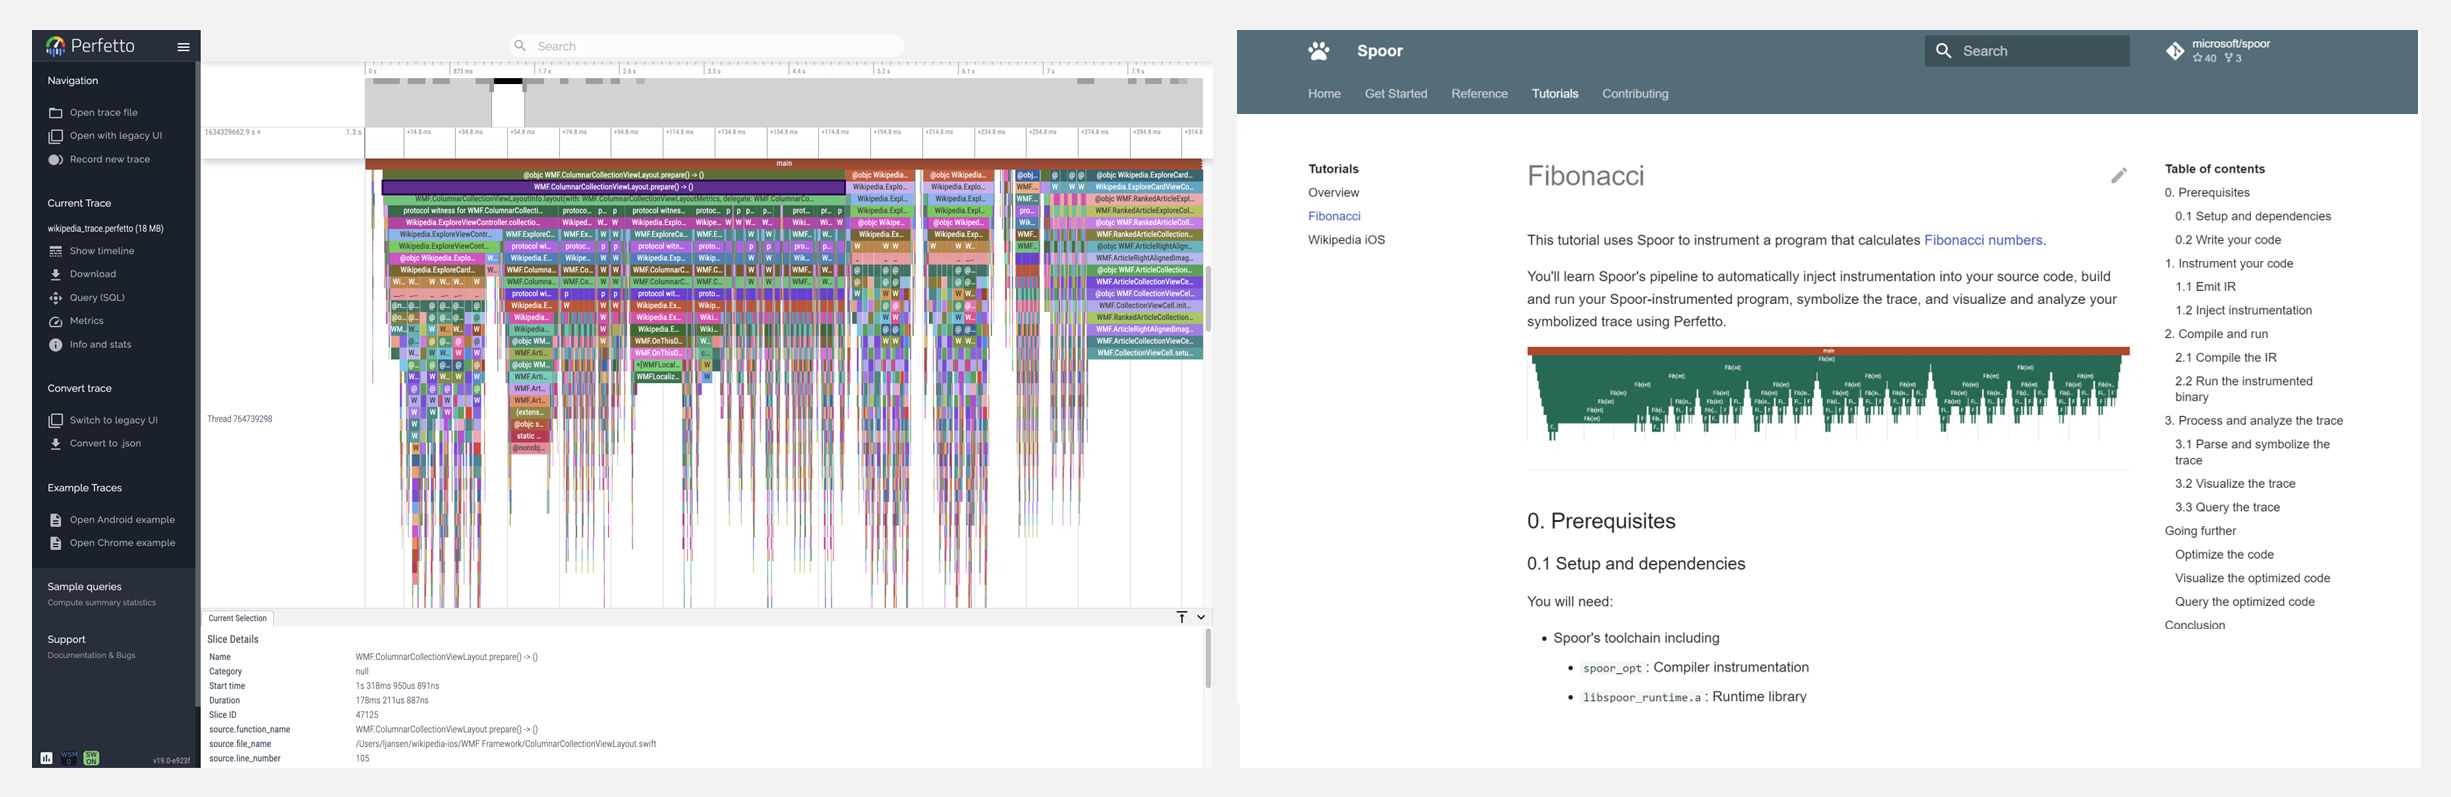Click the edit page pencil icon

click(x=2119, y=176)
